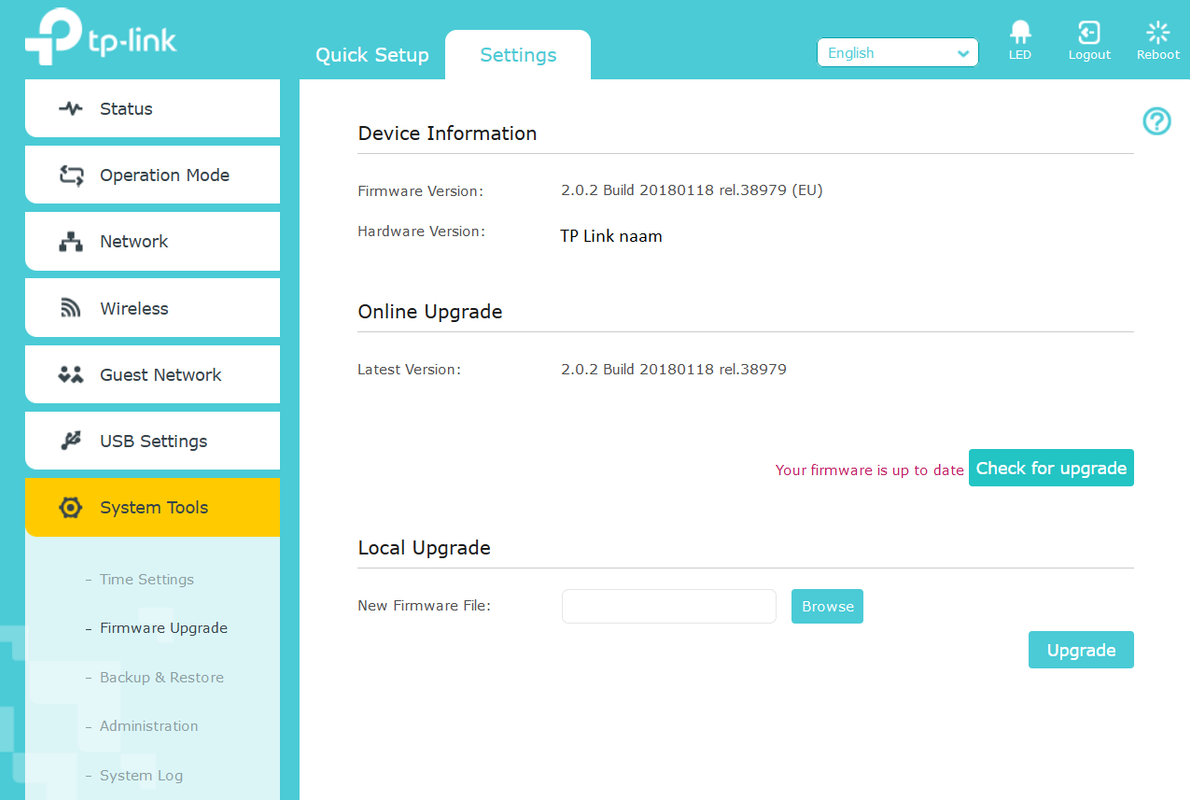
Task: Open Backup & Restore submenu item
Action: (162, 677)
